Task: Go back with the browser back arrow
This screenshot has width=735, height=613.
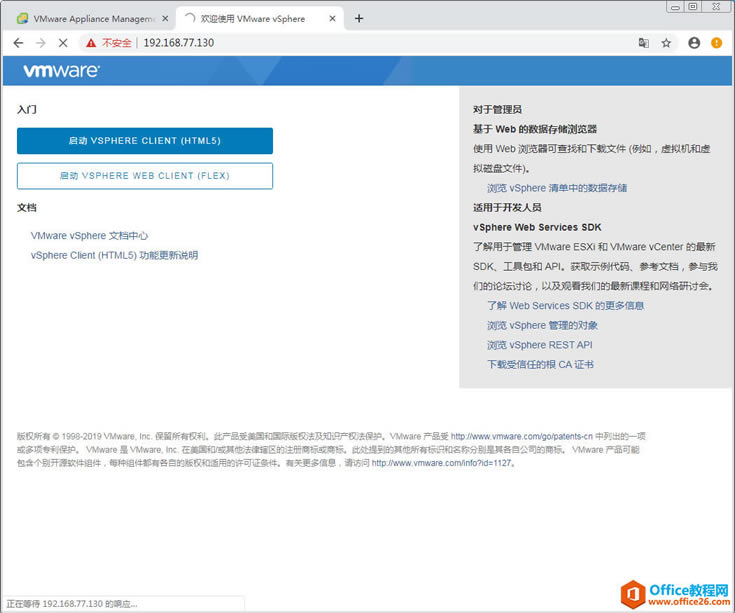Action: click(18, 43)
